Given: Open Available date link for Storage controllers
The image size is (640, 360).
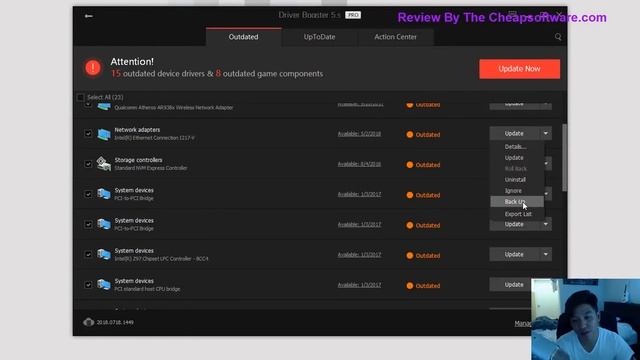Looking at the screenshot, I should [359, 164].
